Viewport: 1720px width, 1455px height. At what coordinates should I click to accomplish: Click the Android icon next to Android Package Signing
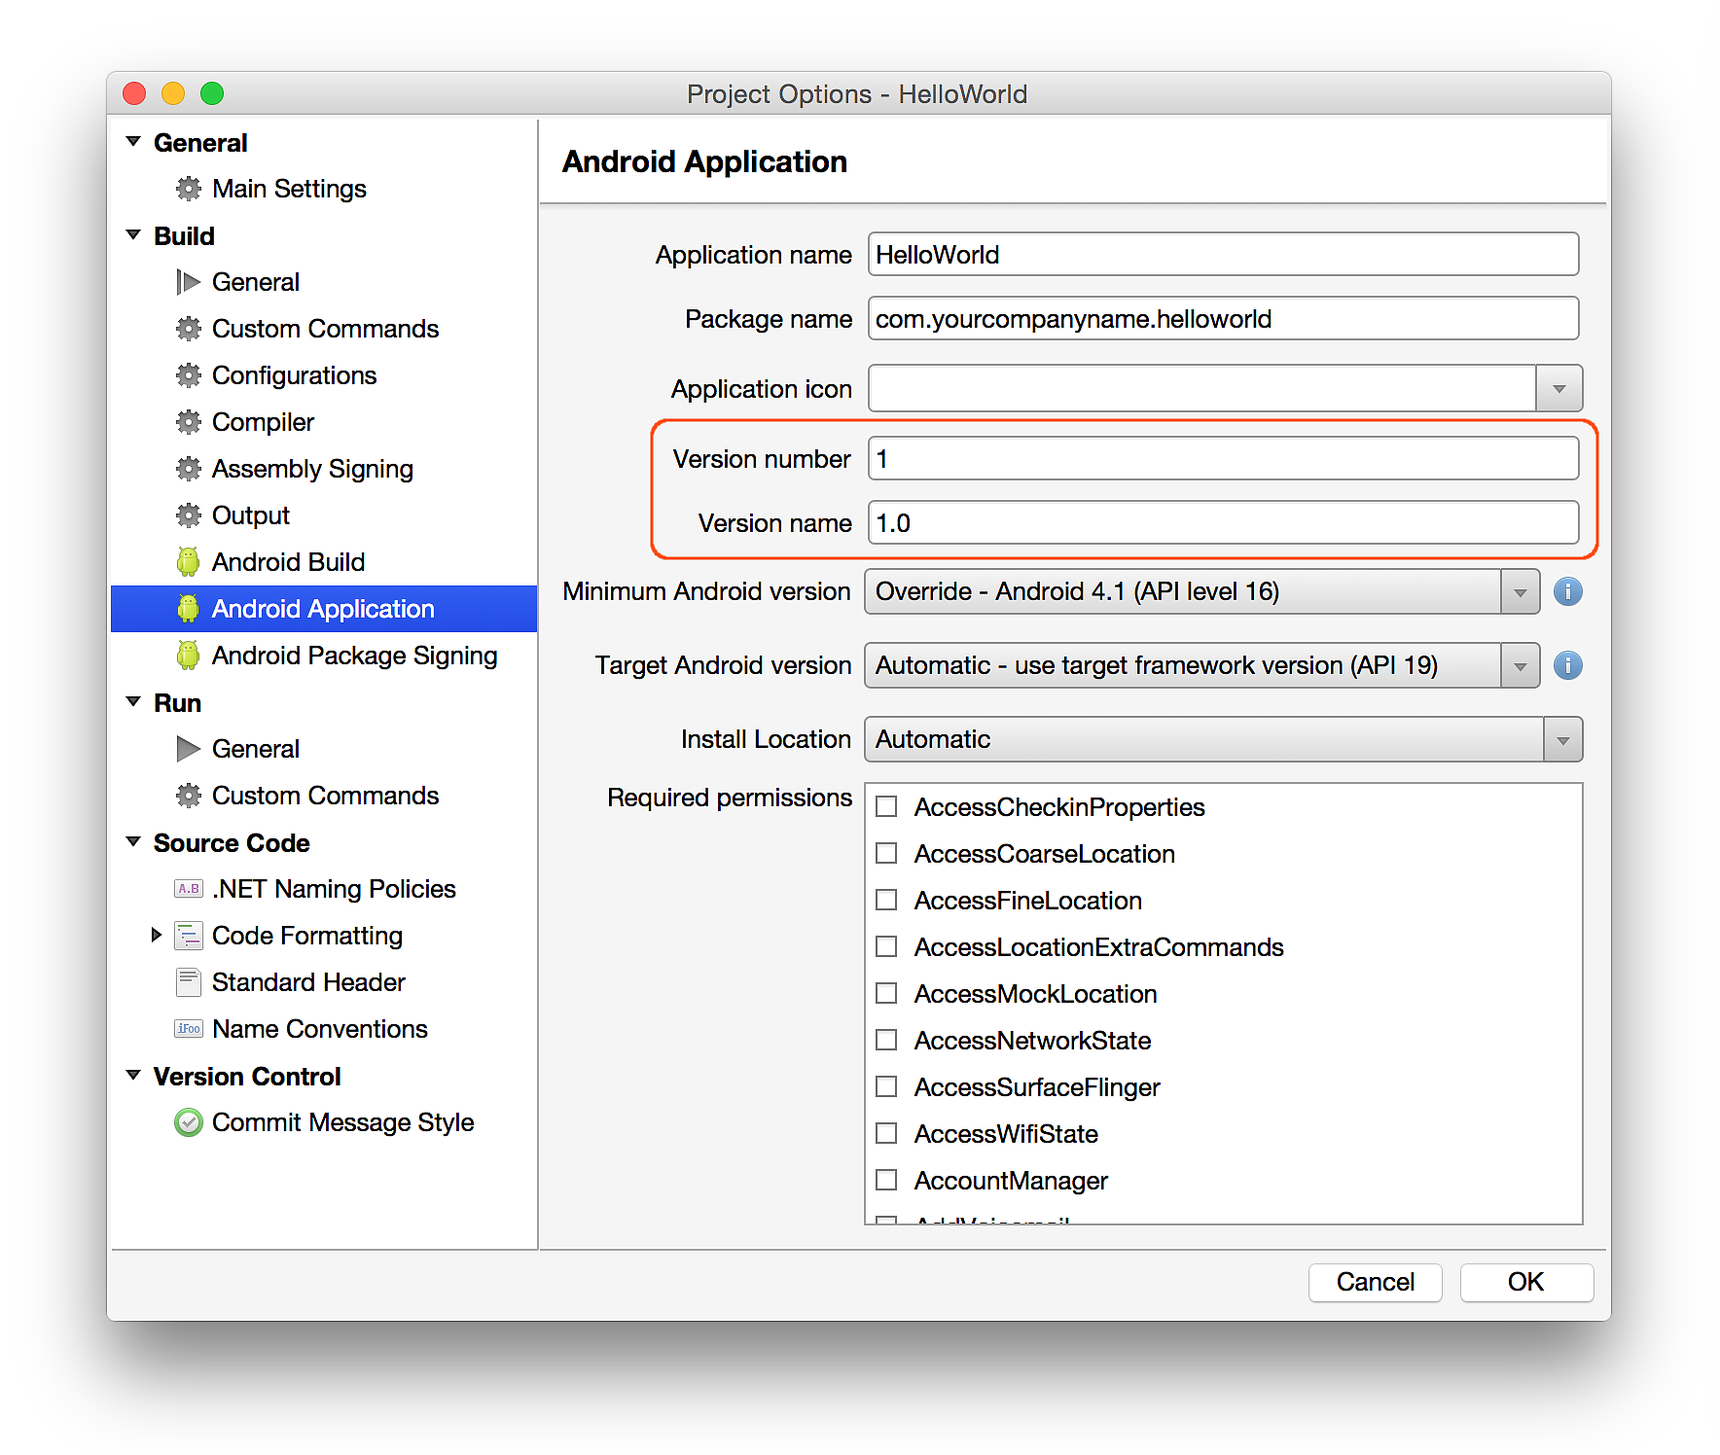pos(188,655)
